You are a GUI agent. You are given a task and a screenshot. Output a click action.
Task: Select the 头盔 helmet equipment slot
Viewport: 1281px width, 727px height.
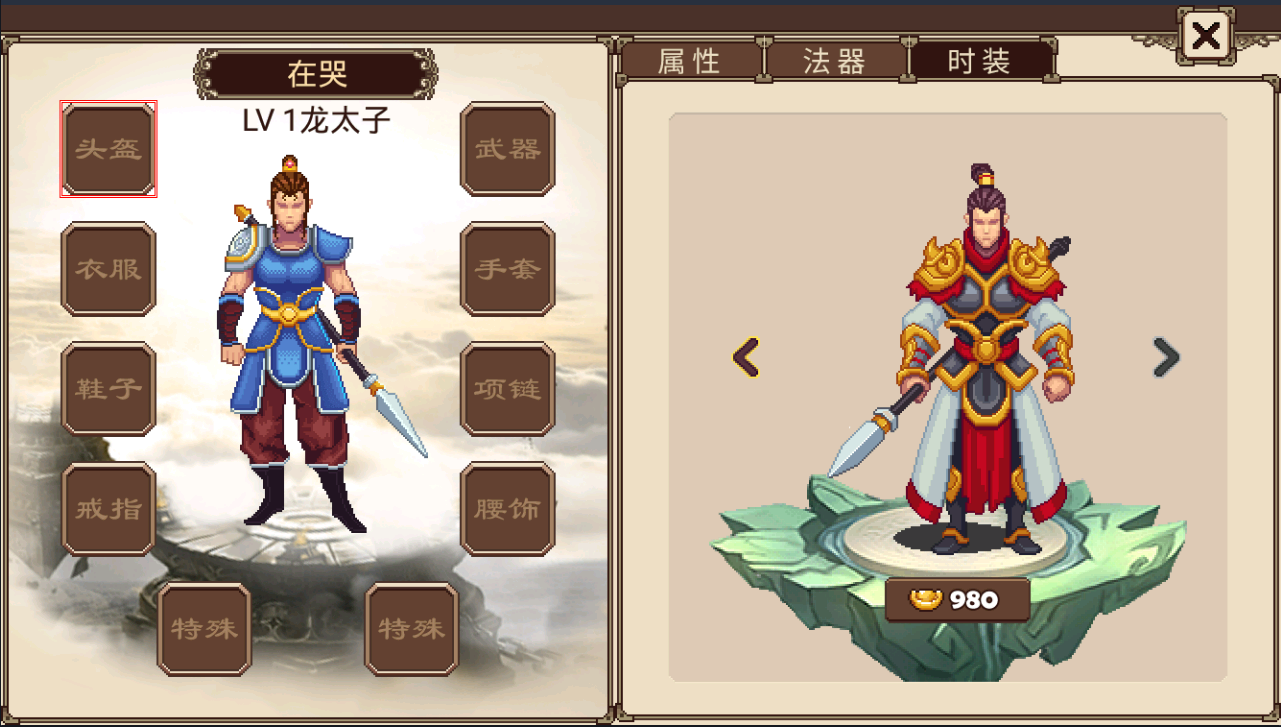108,149
